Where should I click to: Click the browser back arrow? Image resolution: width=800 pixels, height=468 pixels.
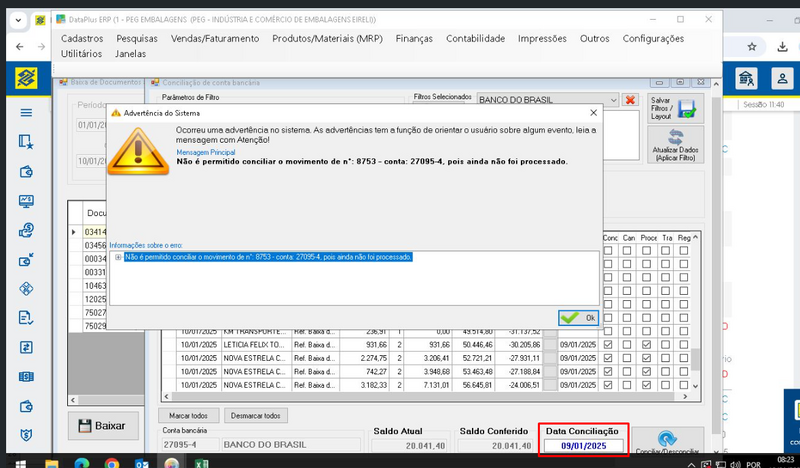19,47
